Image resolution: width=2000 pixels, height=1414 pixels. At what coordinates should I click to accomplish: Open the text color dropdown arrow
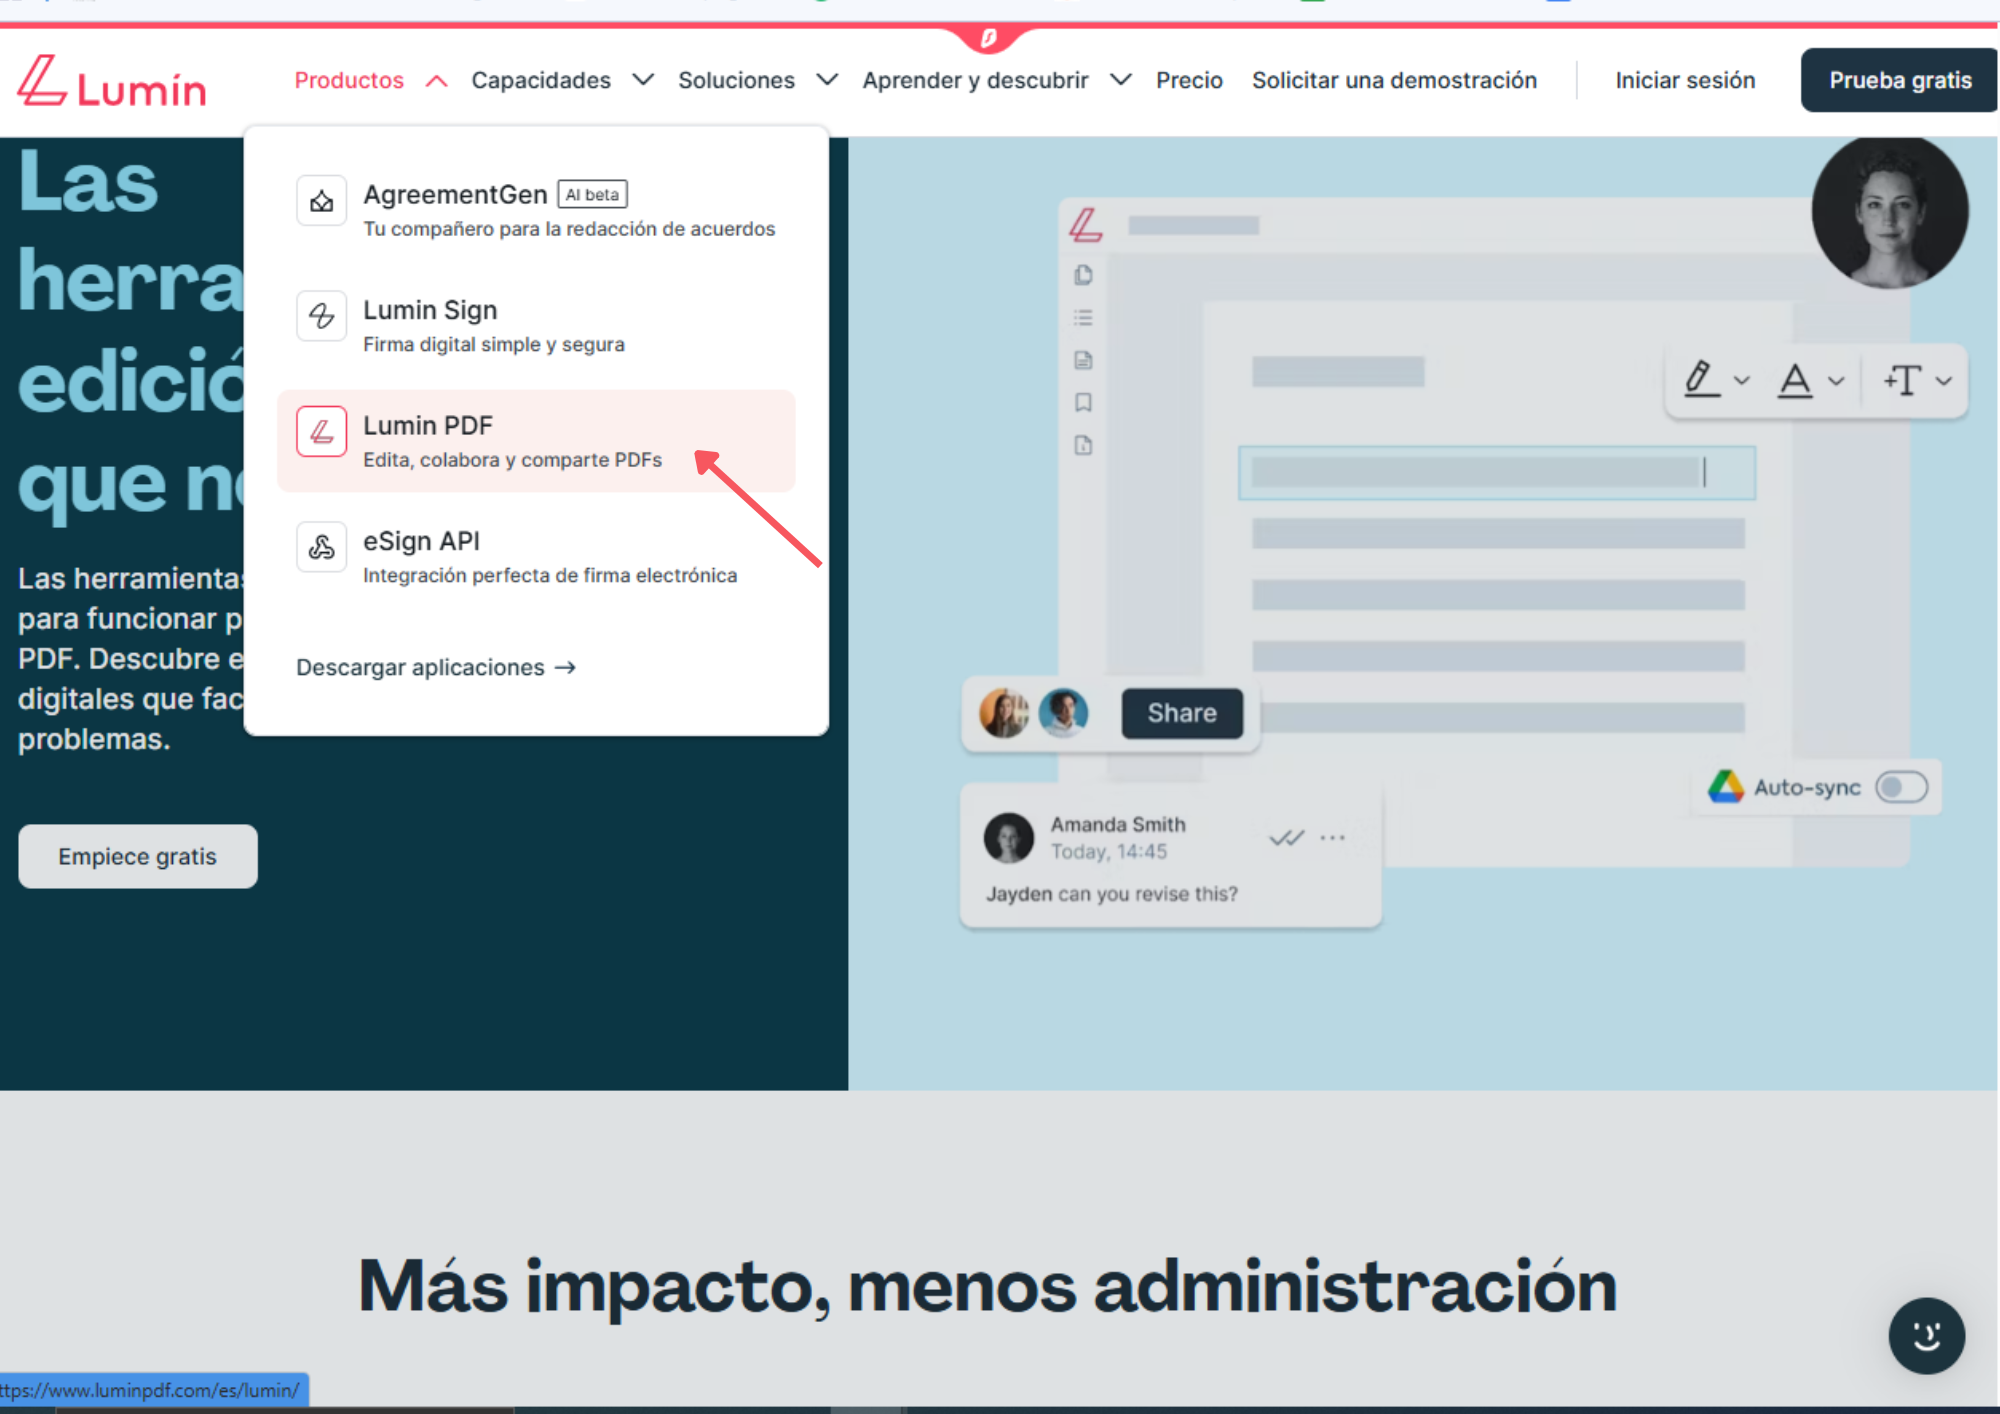click(x=1836, y=381)
